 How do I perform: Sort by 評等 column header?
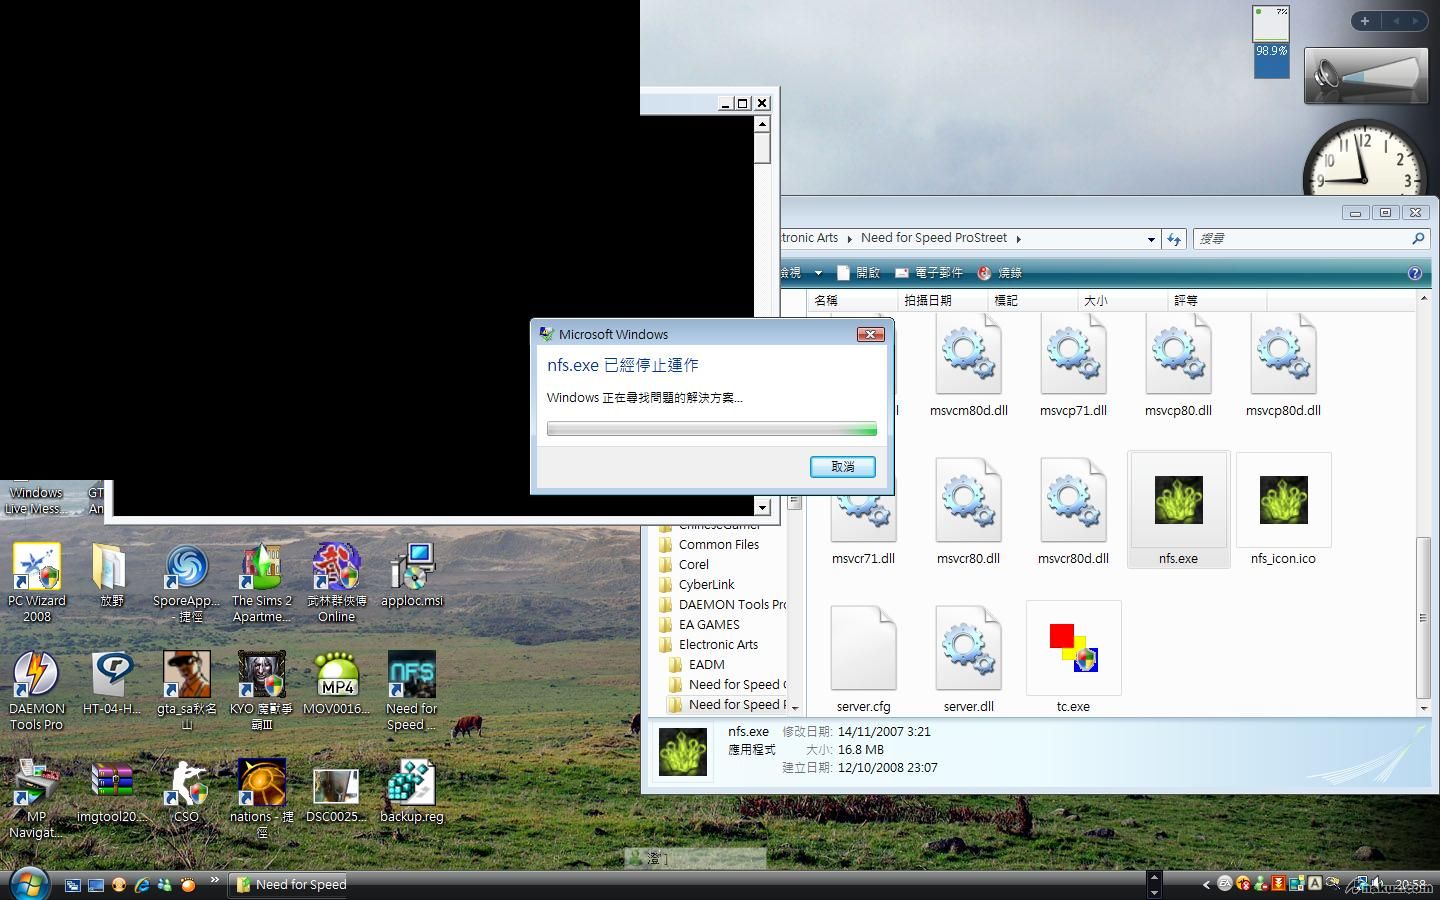tap(1218, 300)
